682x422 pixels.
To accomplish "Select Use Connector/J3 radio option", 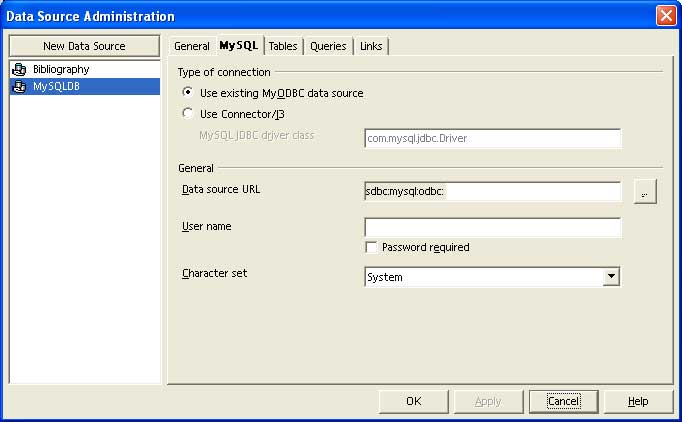I will pyautogui.click(x=187, y=114).
